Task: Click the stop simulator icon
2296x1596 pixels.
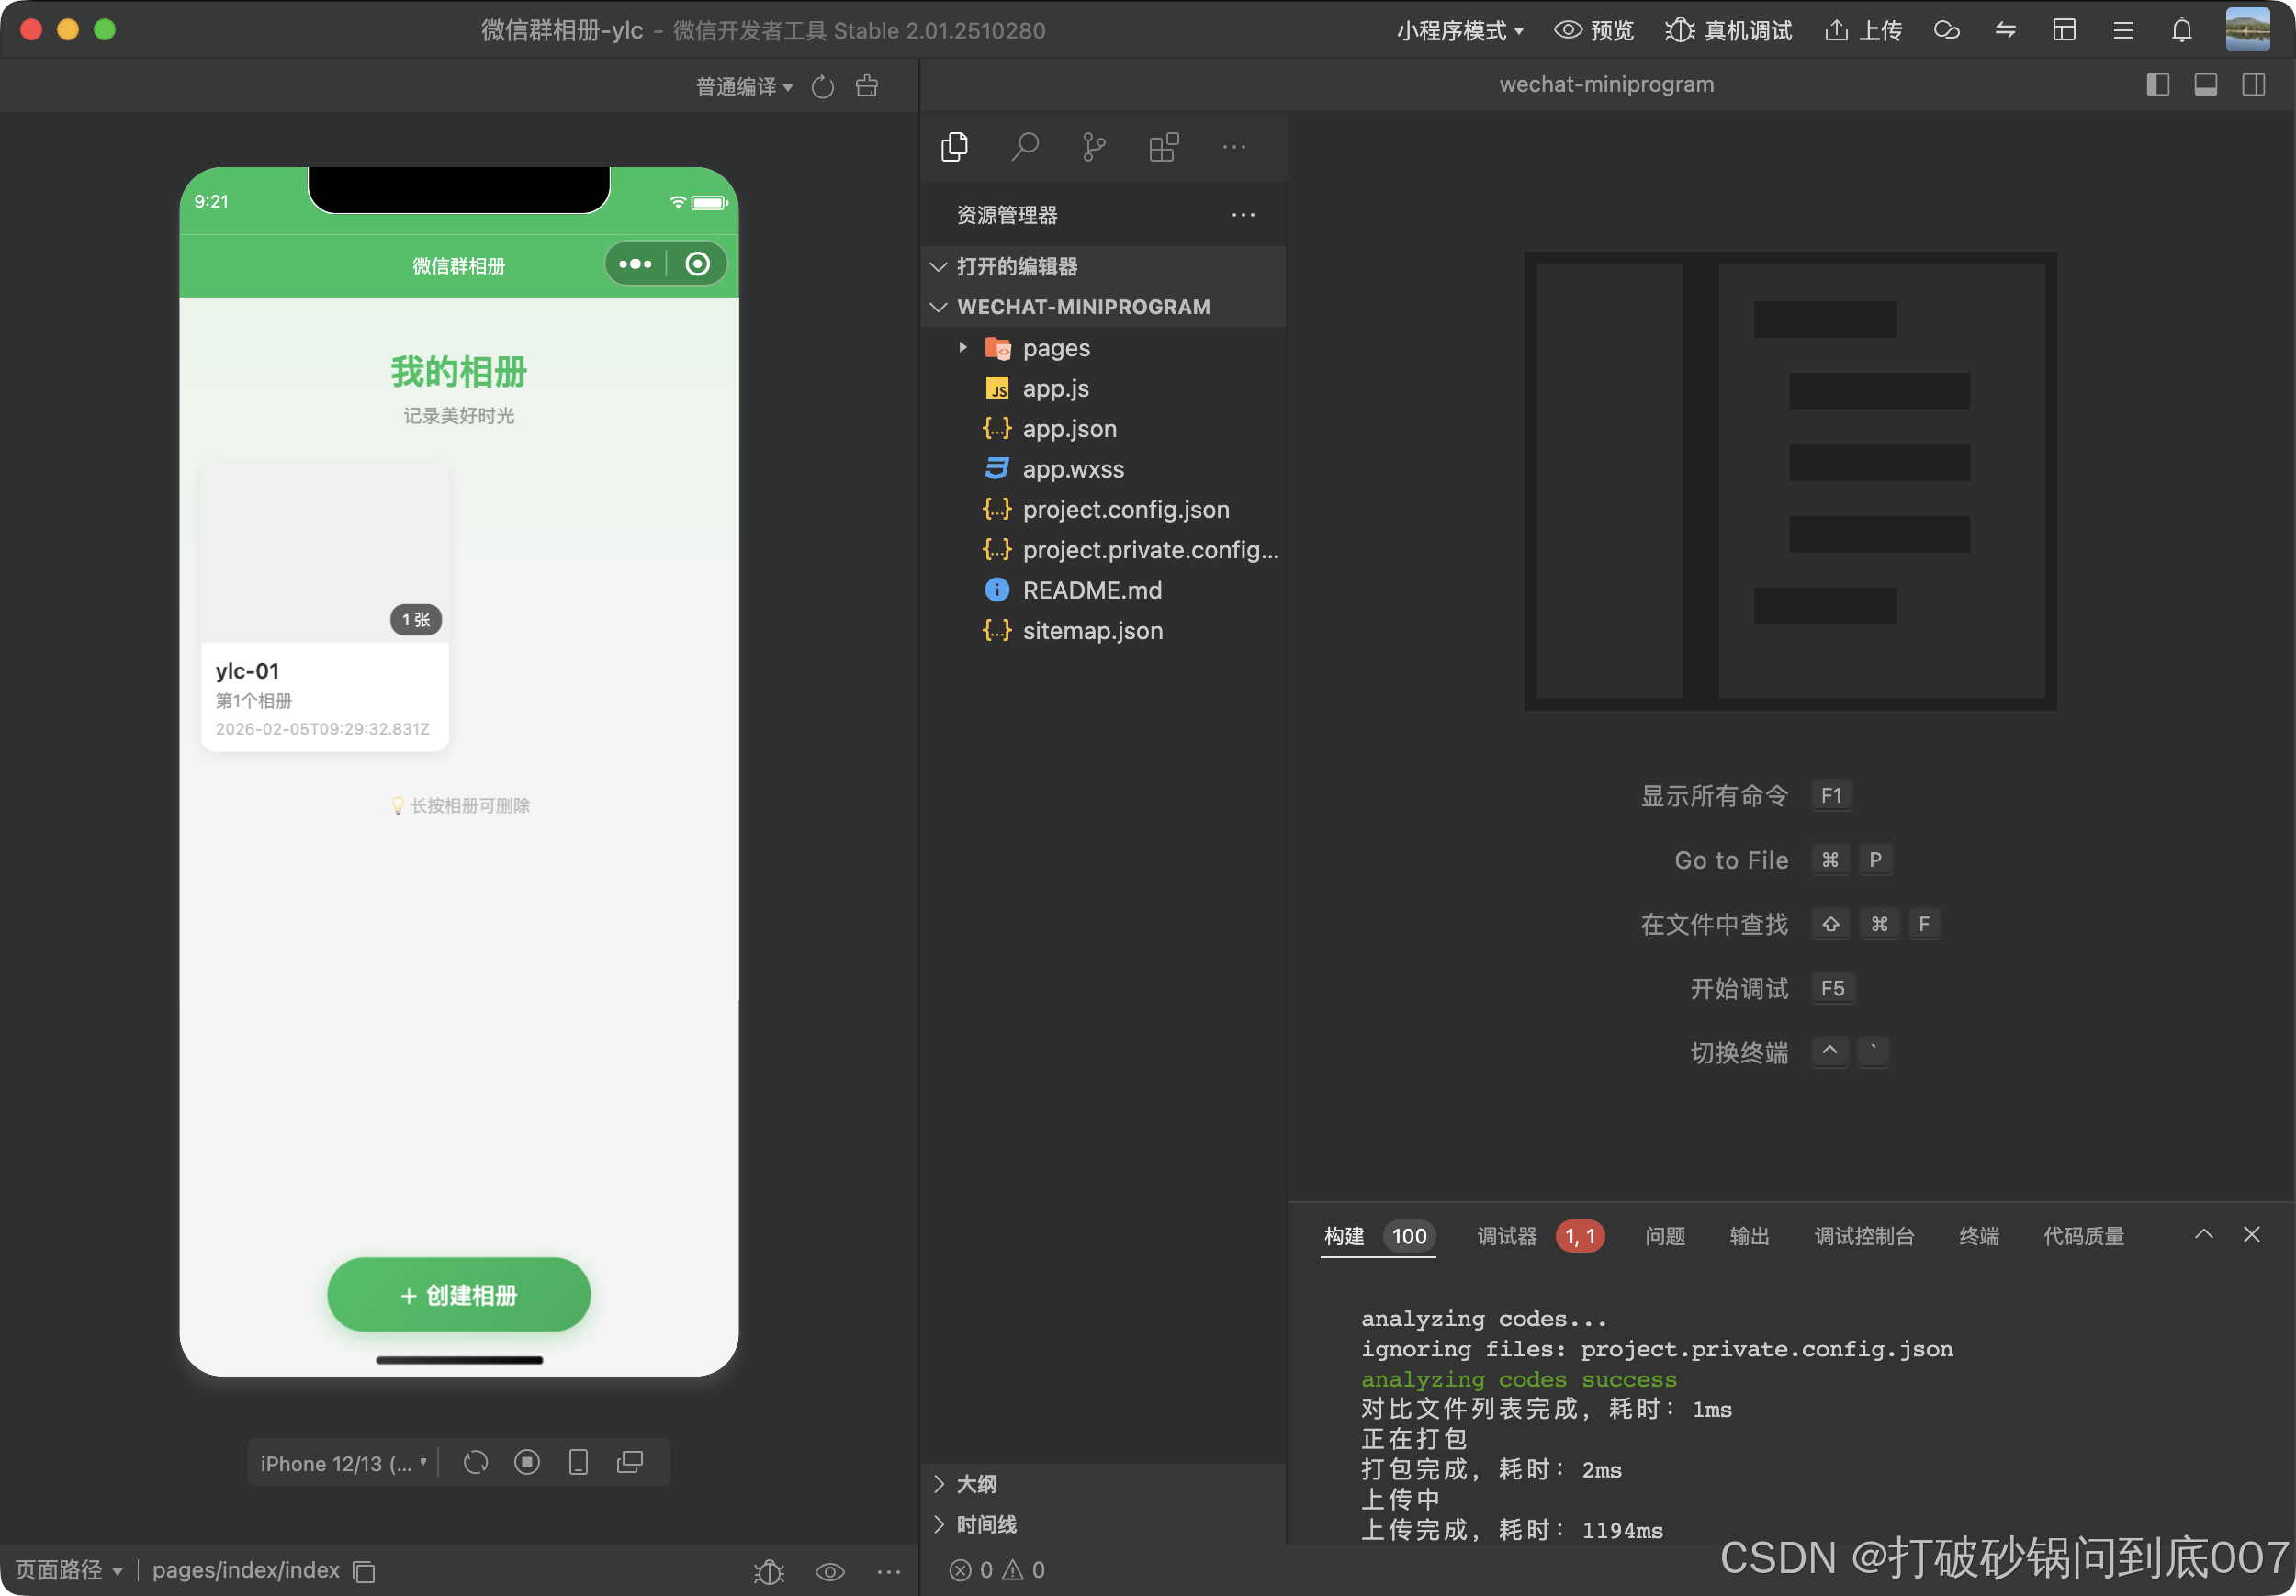Action: 527,1462
